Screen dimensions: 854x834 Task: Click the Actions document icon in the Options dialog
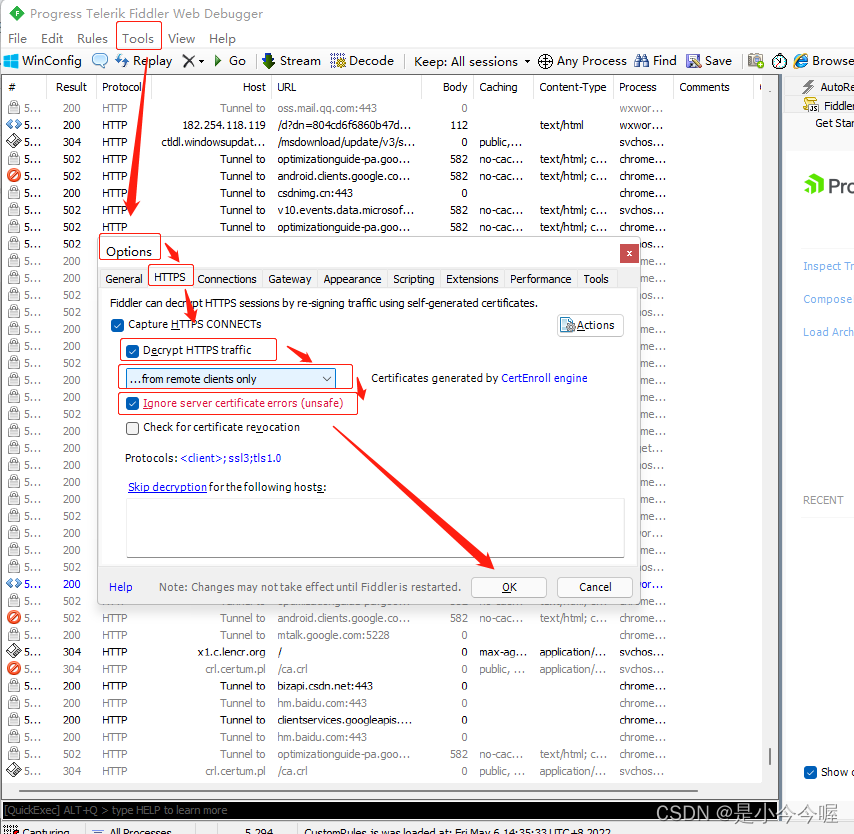[x=568, y=325]
